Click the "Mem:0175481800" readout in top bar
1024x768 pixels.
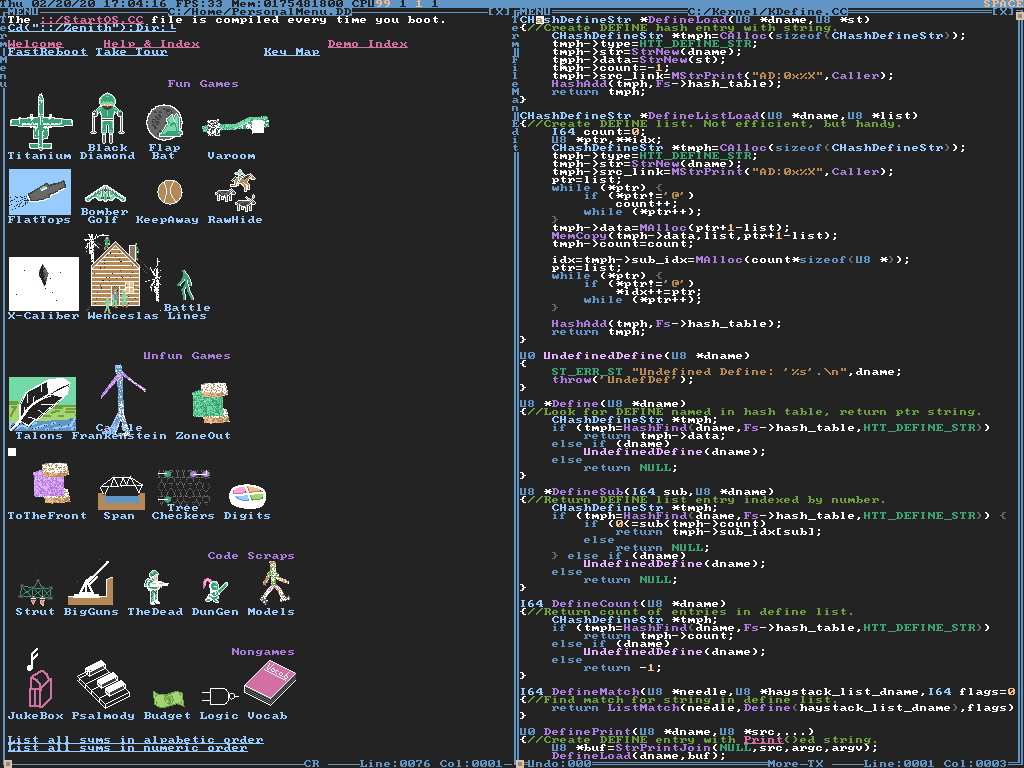click(287, 4)
